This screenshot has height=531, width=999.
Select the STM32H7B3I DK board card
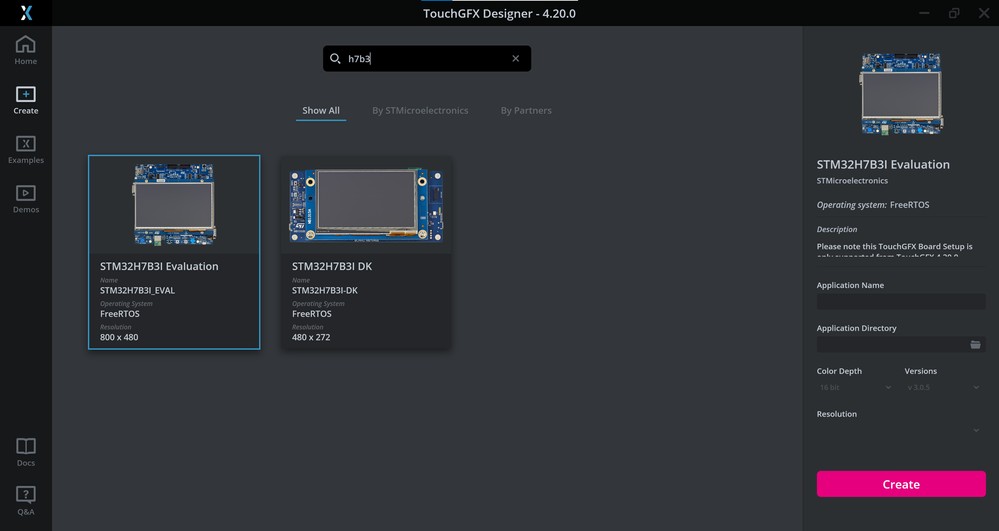pos(366,252)
